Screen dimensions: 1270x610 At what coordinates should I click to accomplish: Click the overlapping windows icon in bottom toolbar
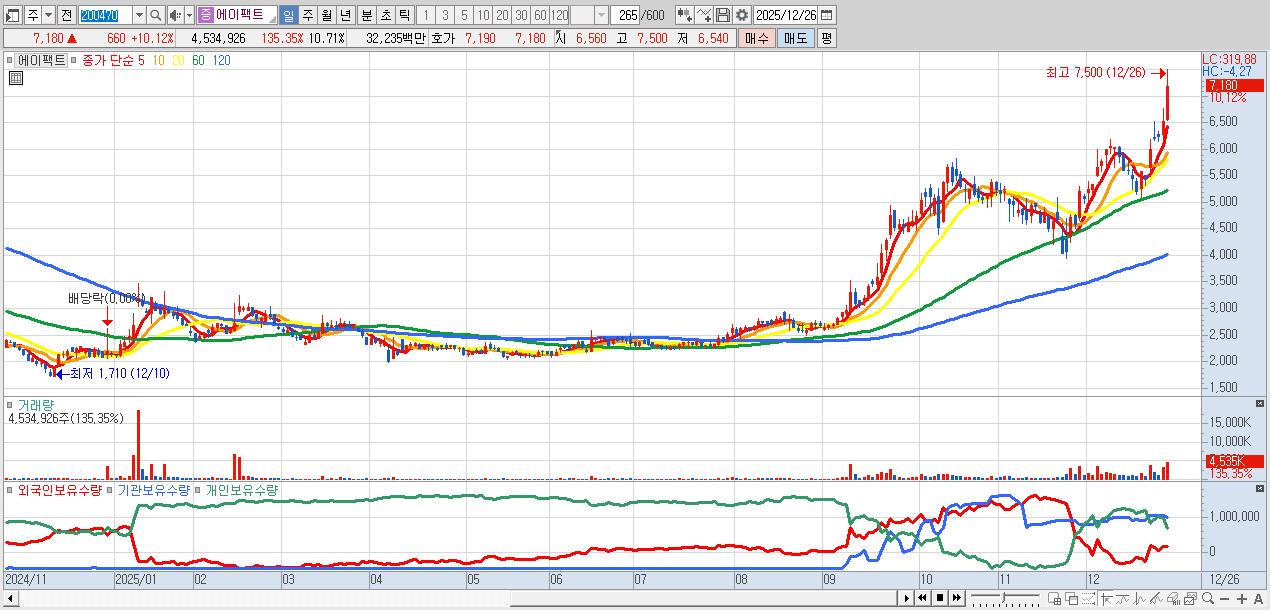click(1071, 598)
